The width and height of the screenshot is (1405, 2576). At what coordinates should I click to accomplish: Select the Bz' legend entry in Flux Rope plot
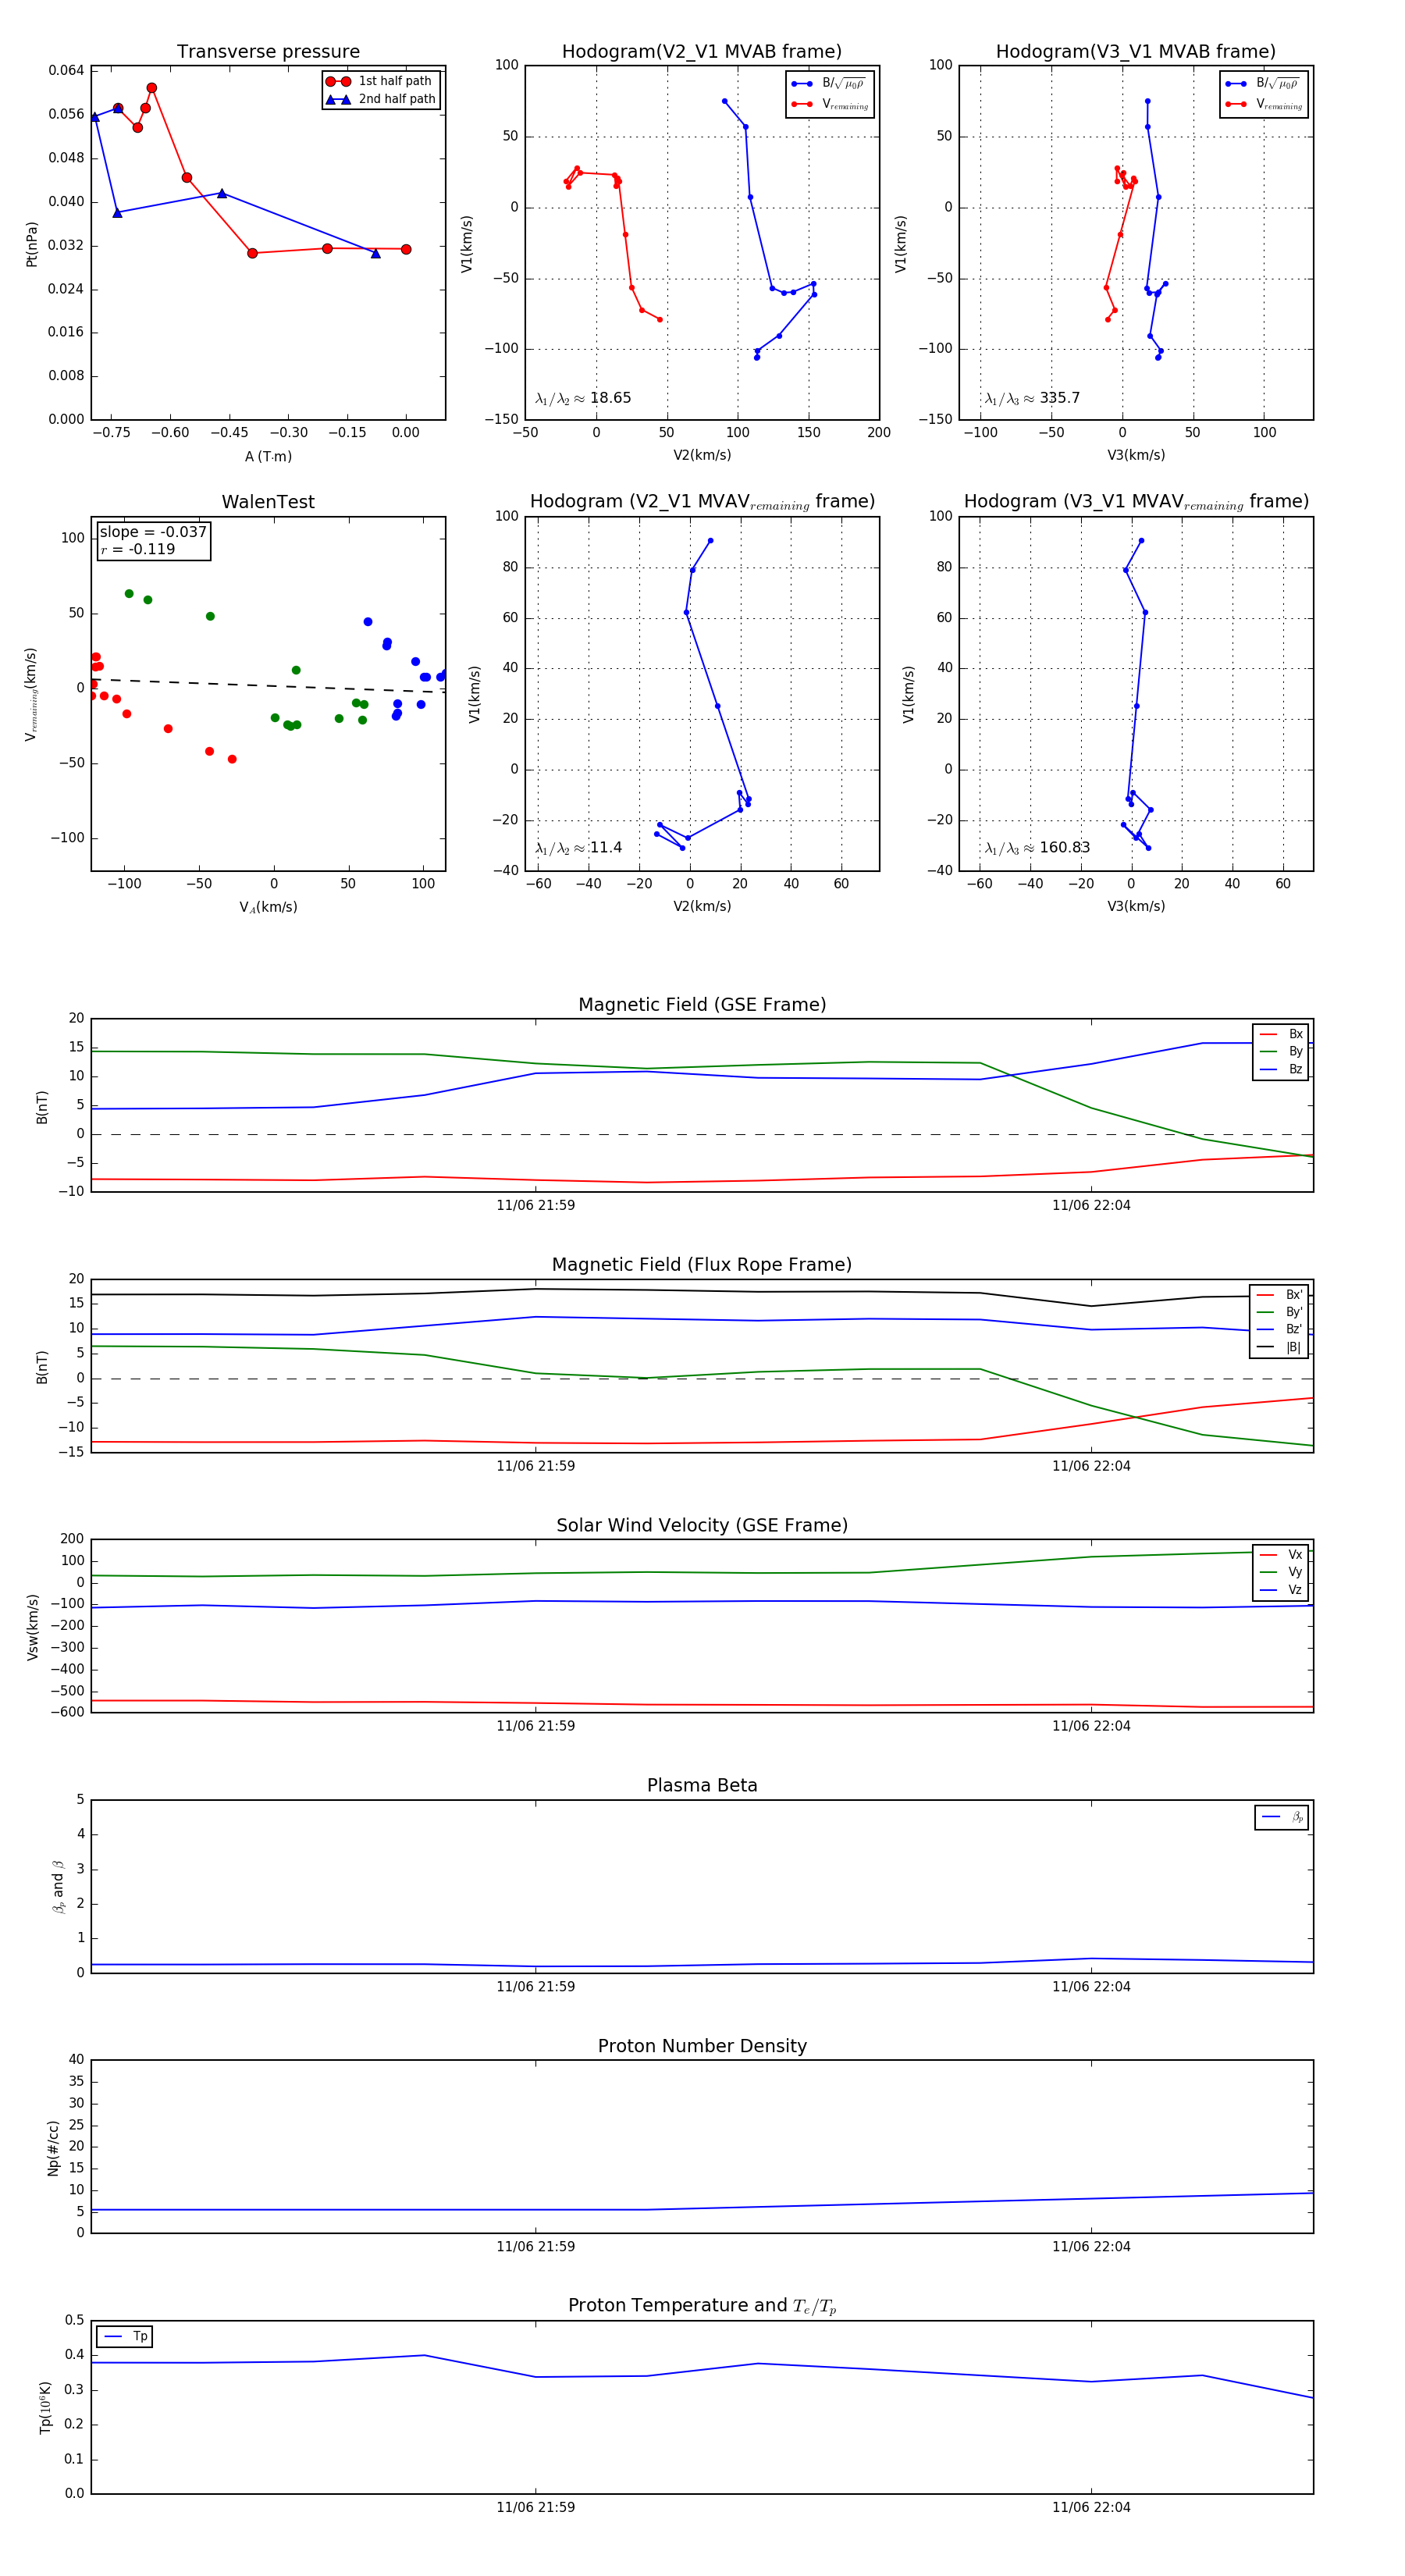pos(1280,1329)
